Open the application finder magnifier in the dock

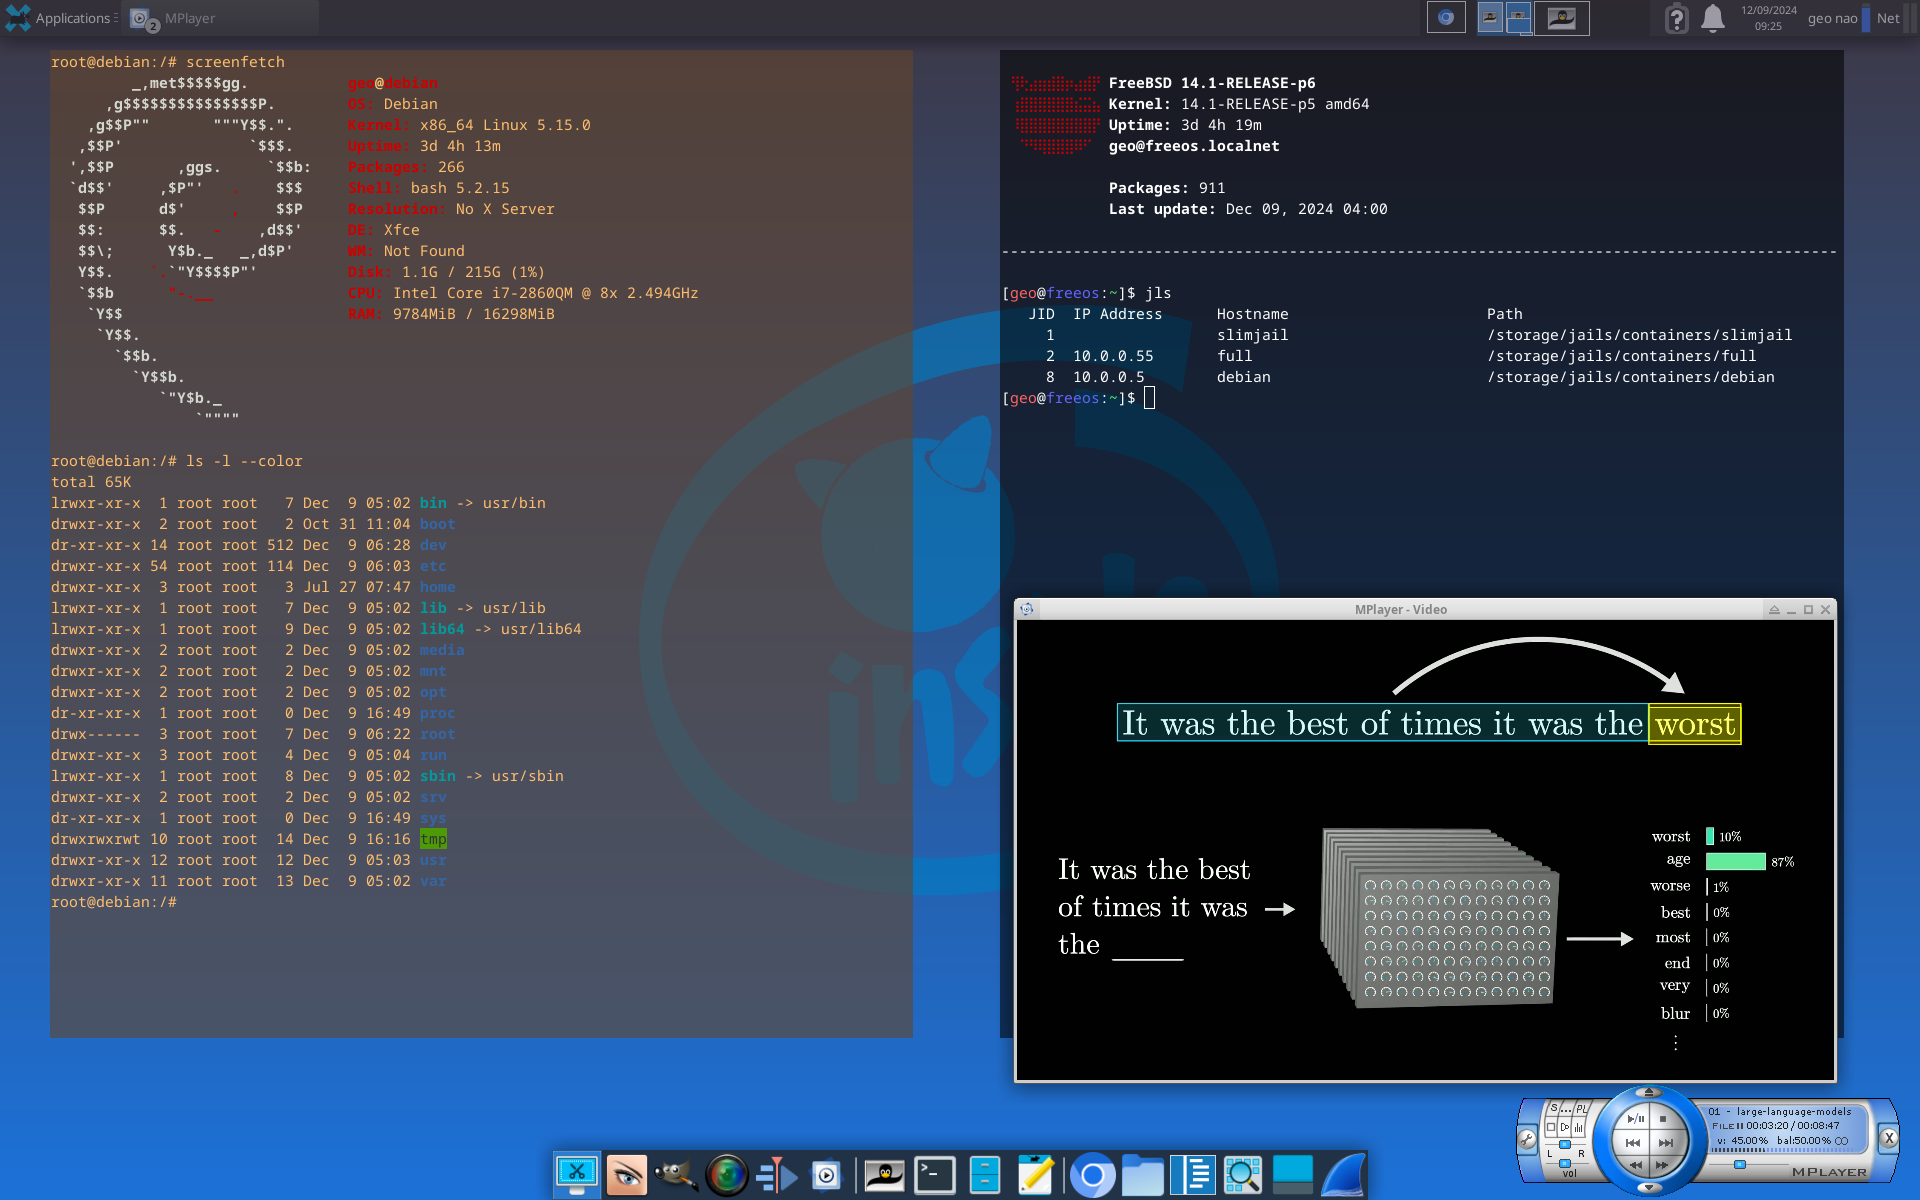1242,1175
